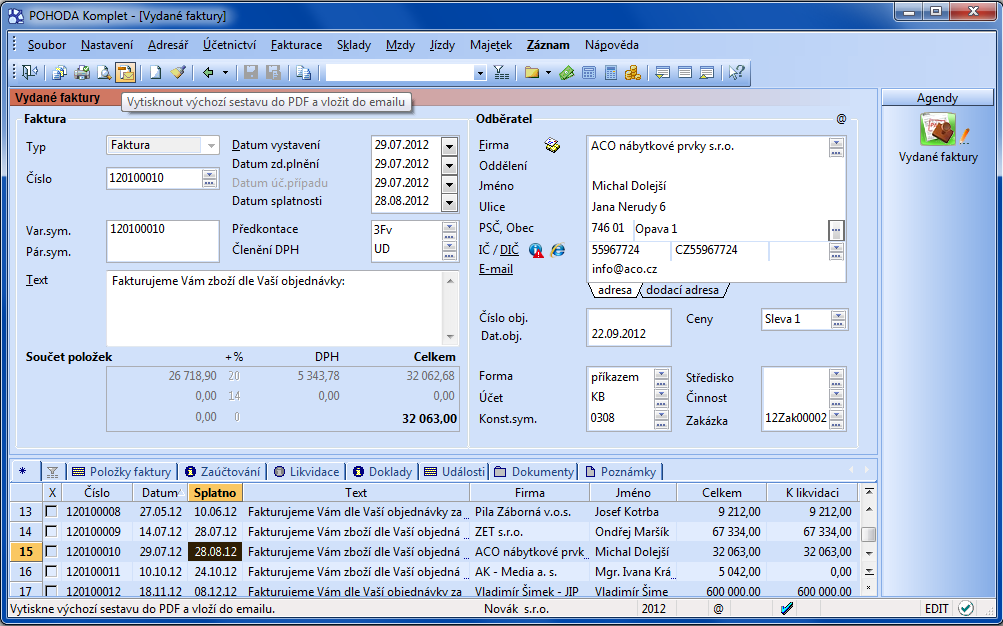The width and height of the screenshot is (1003, 626).
Task: Click the filter icon left of Položky faktury
Action: [52, 472]
